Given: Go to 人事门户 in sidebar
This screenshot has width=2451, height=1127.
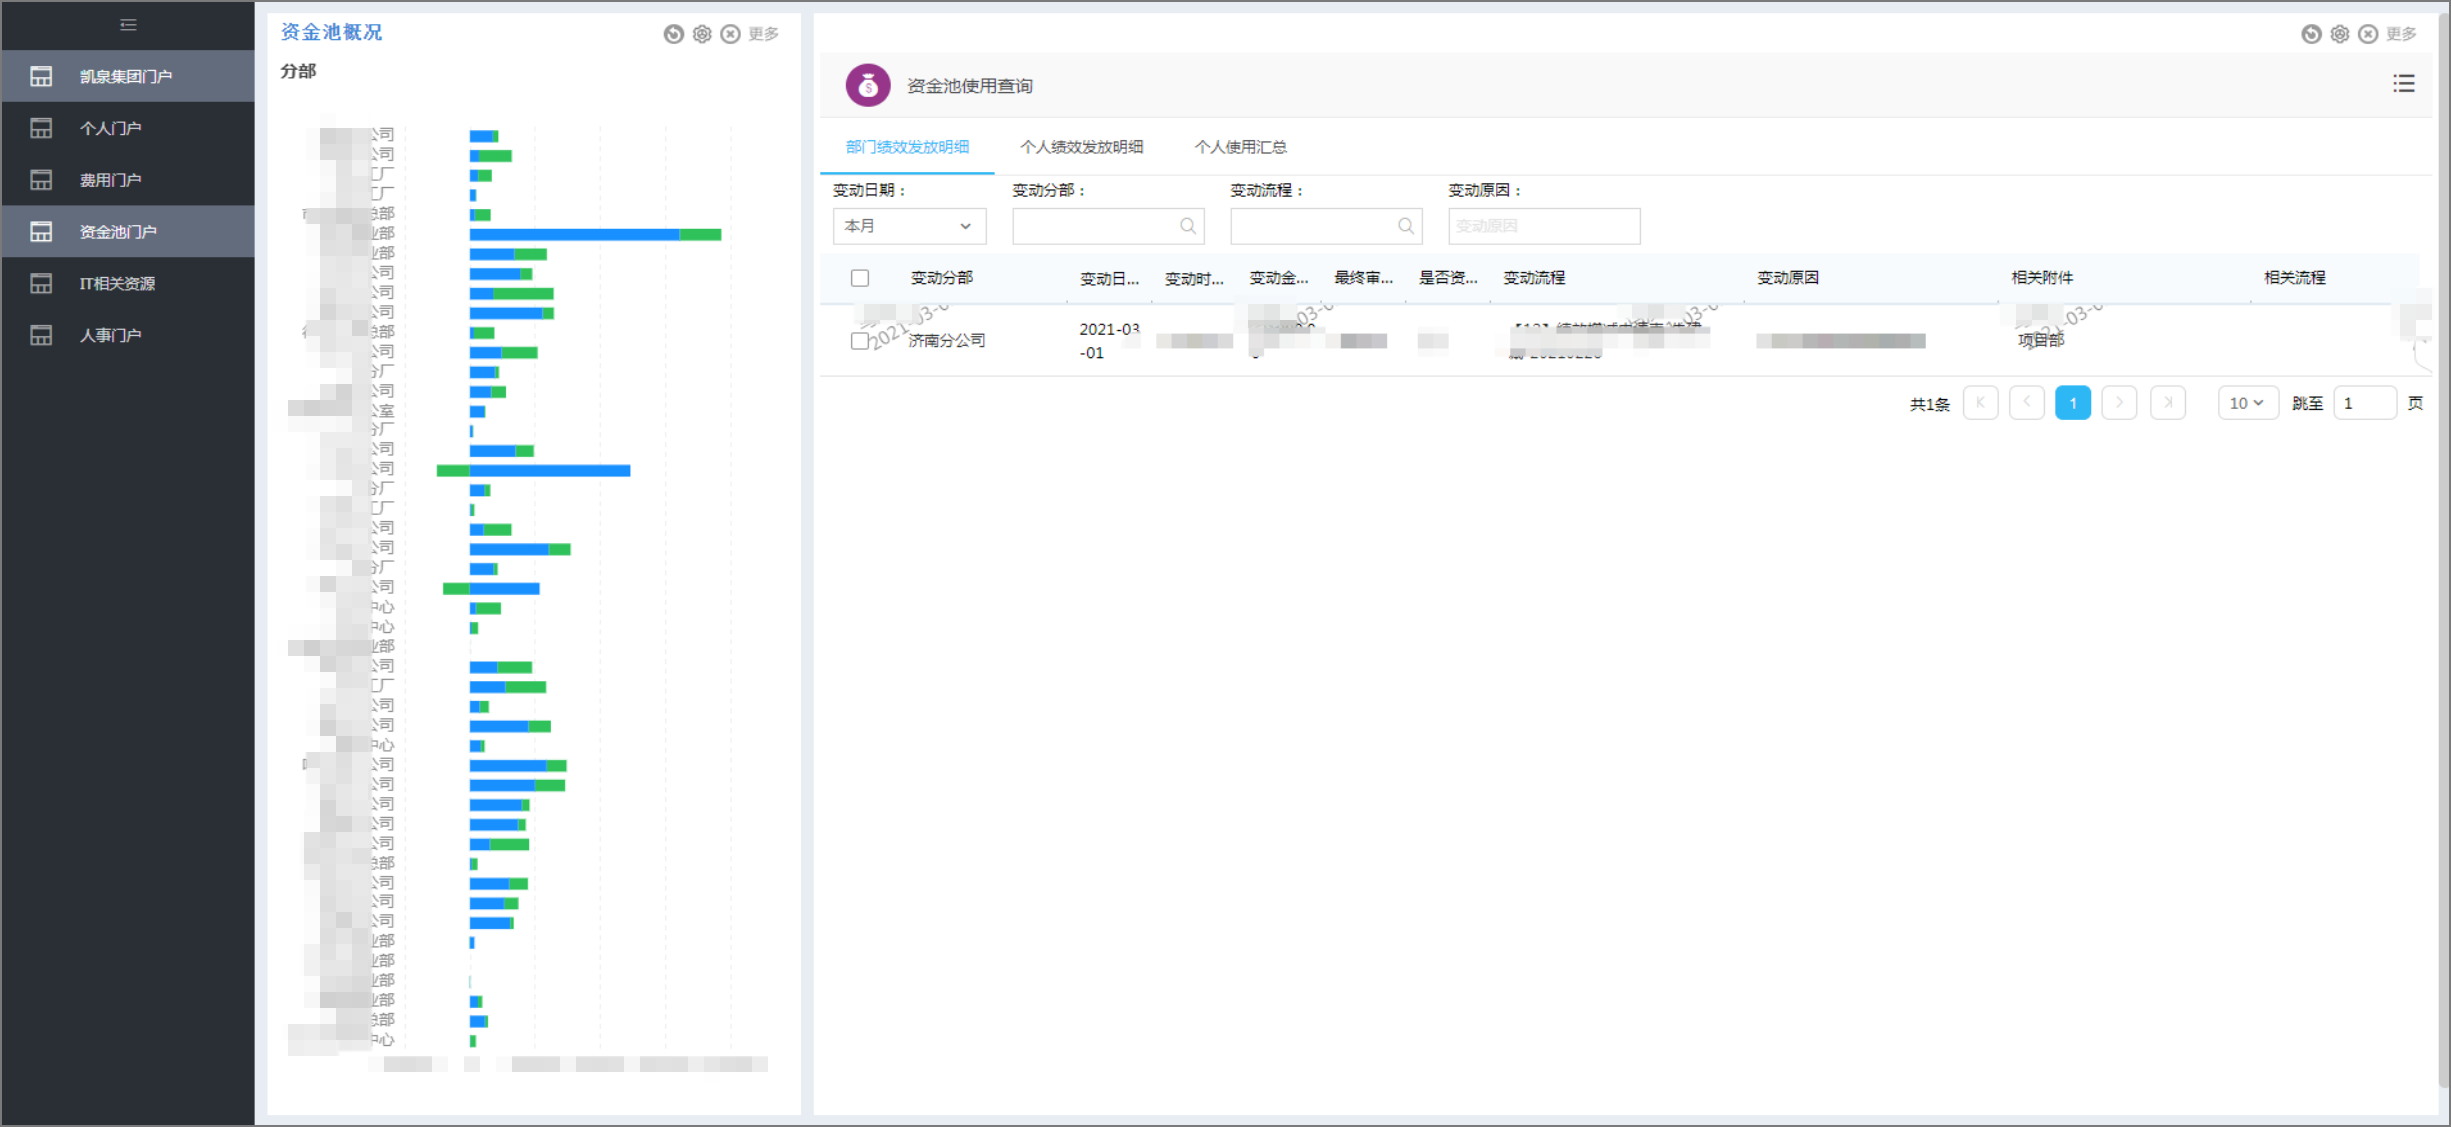Looking at the screenshot, I should [x=110, y=335].
